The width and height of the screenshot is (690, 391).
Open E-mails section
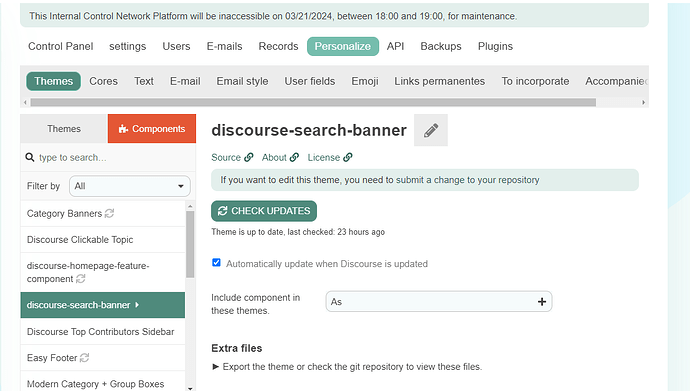(x=224, y=46)
